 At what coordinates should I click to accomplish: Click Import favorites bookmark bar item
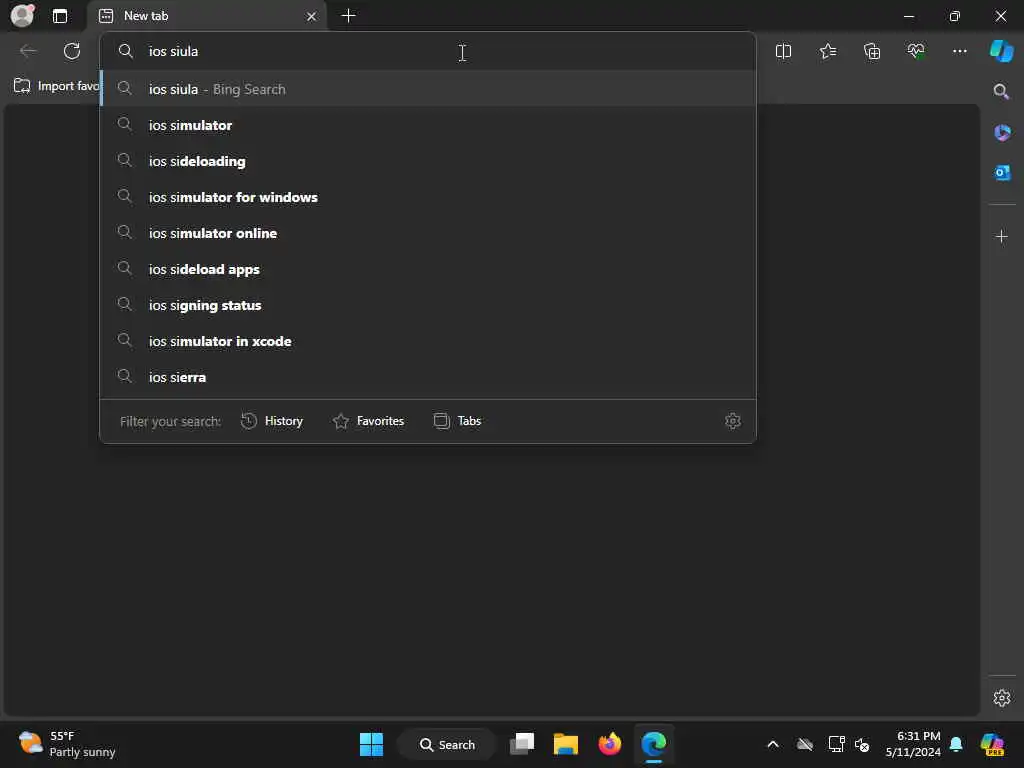click(x=56, y=86)
